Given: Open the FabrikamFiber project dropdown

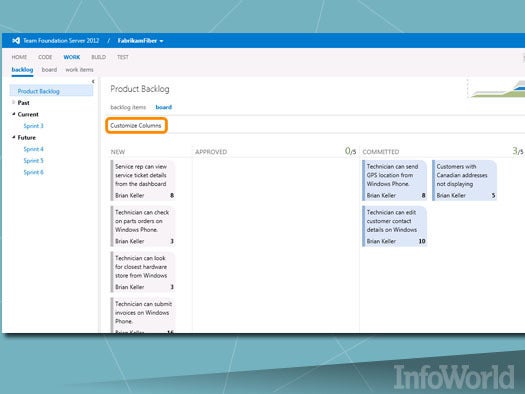Looking at the screenshot, I should click(x=140, y=41).
